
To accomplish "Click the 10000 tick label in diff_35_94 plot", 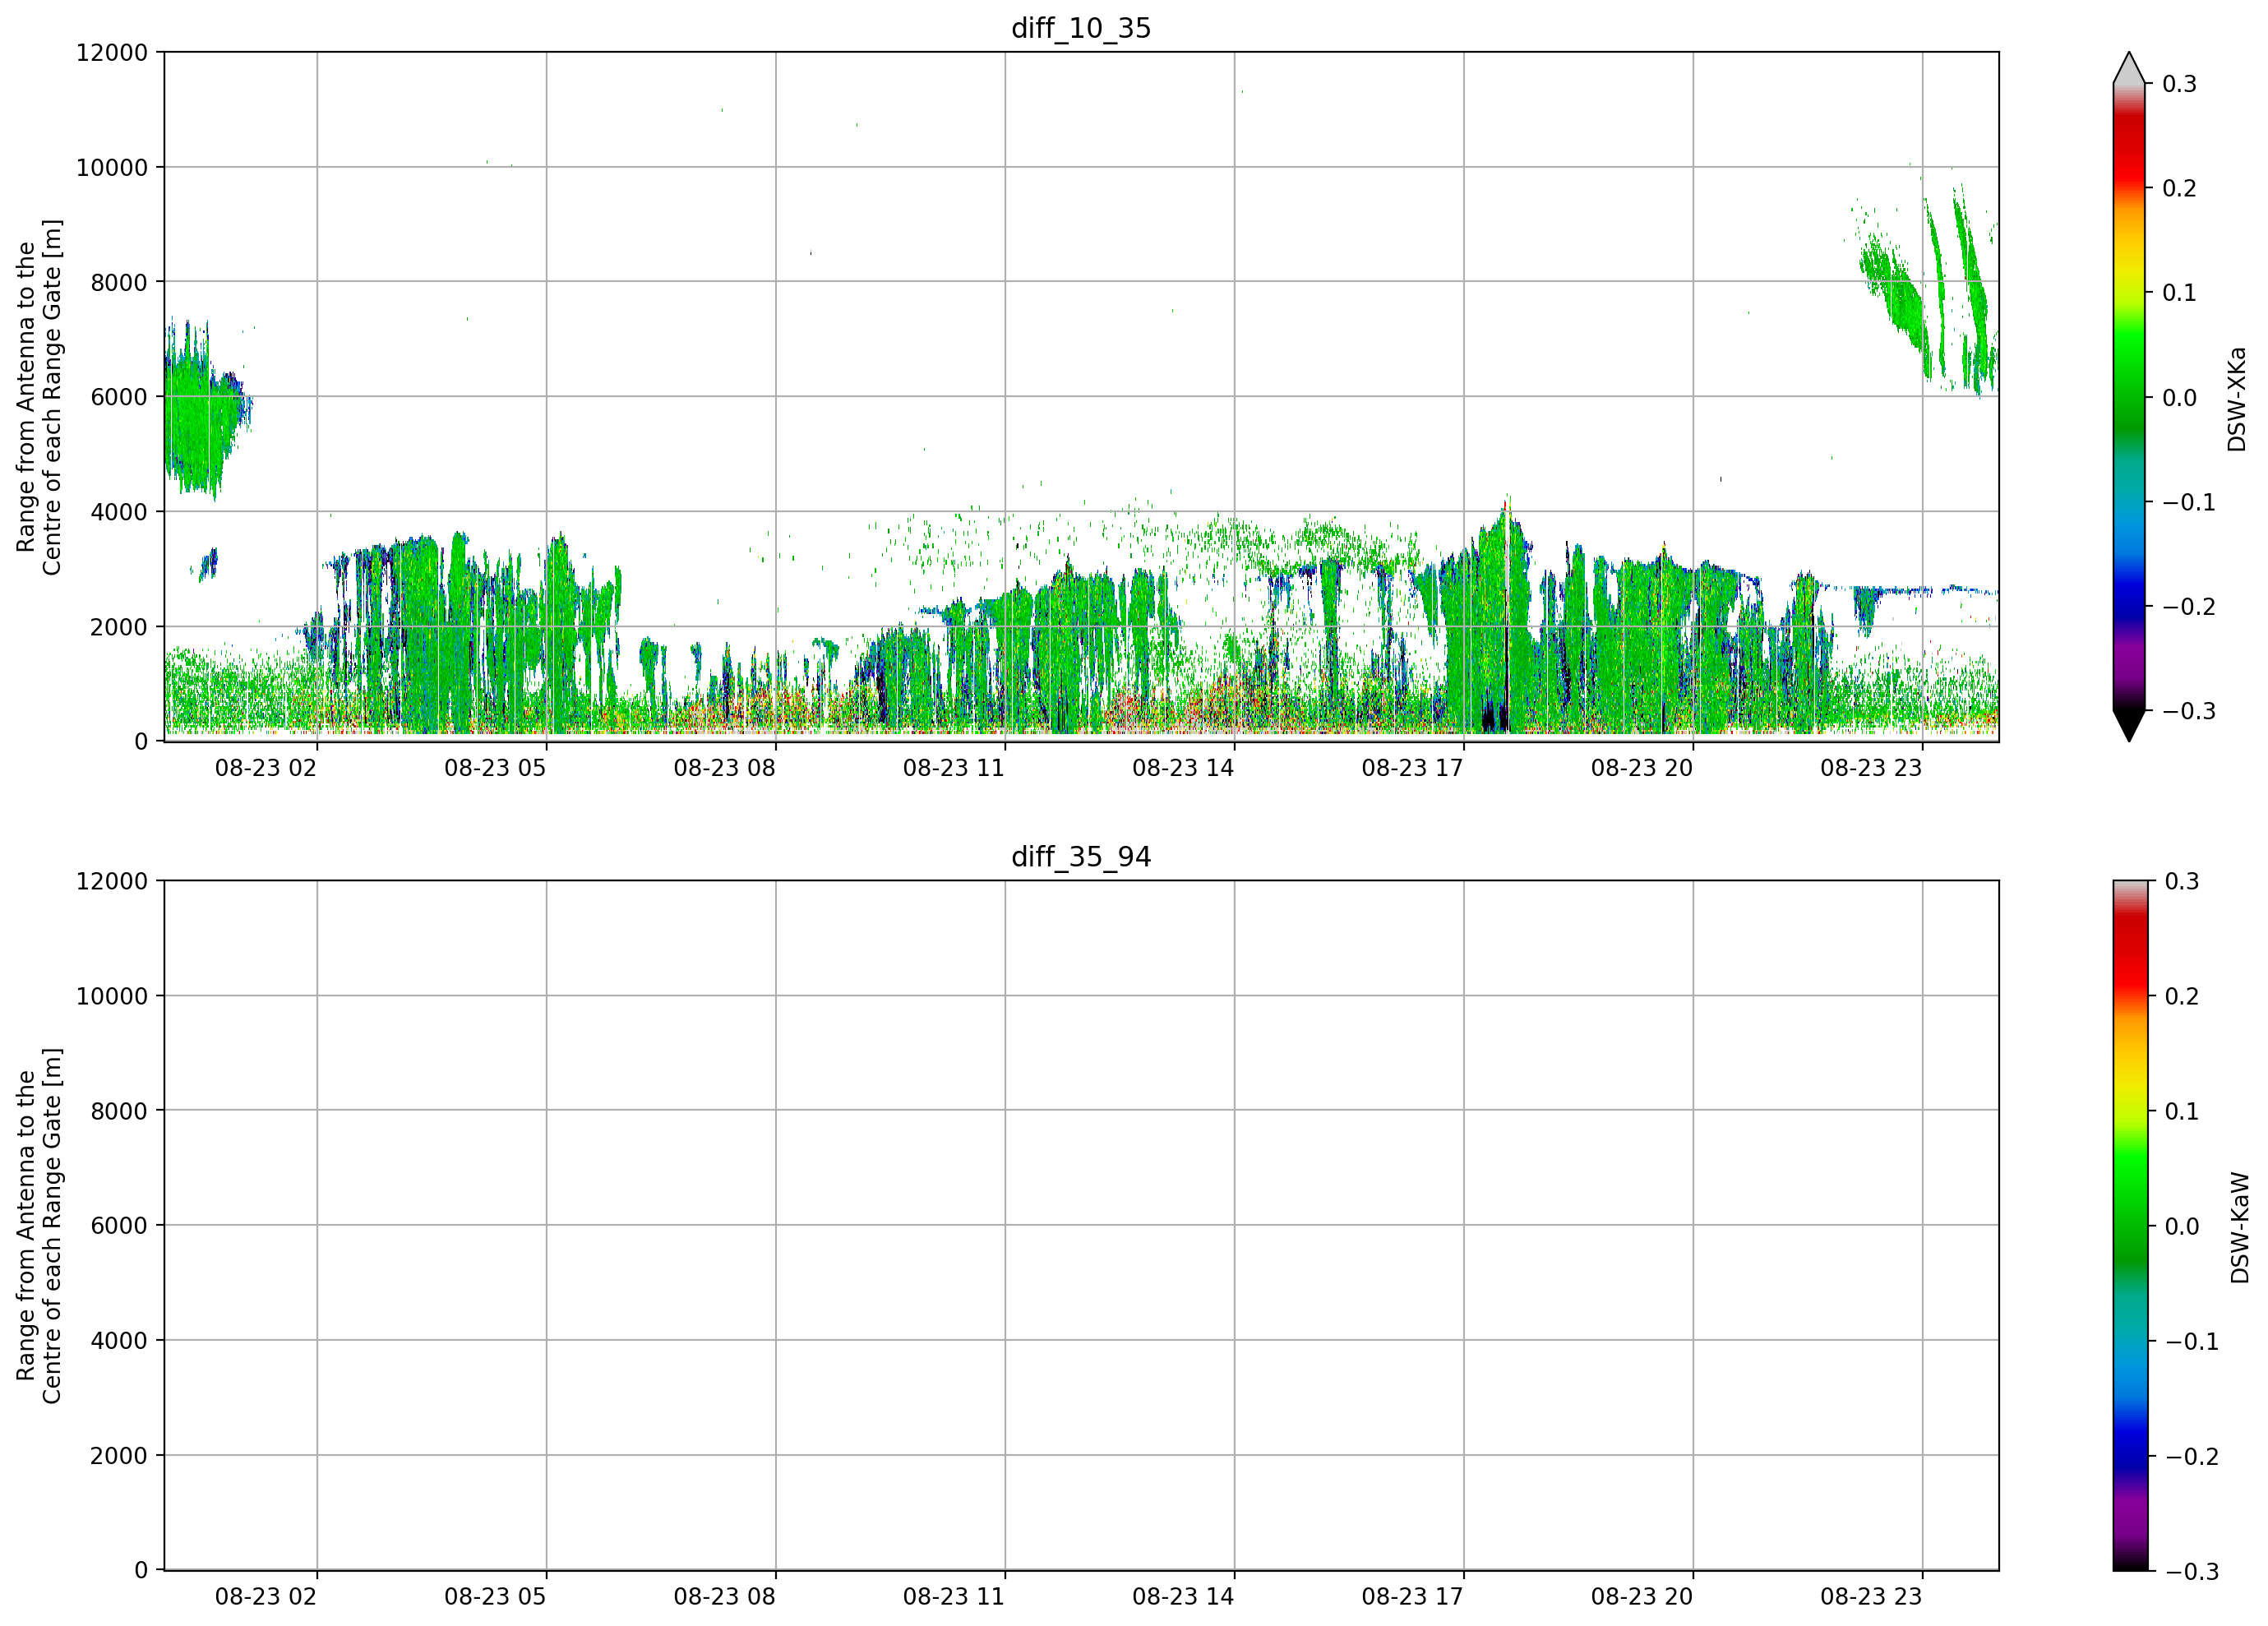I will (112, 997).
